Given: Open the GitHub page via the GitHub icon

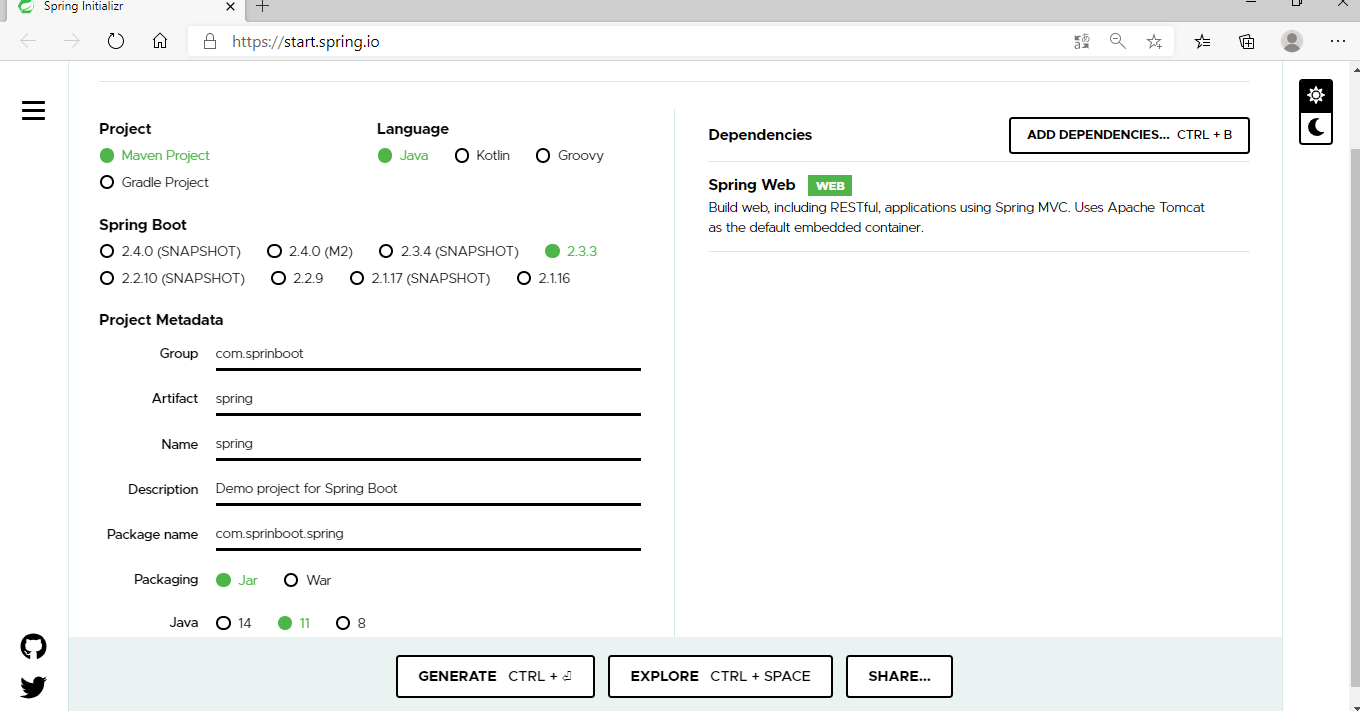Looking at the screenshot, I should pos(33,646).
